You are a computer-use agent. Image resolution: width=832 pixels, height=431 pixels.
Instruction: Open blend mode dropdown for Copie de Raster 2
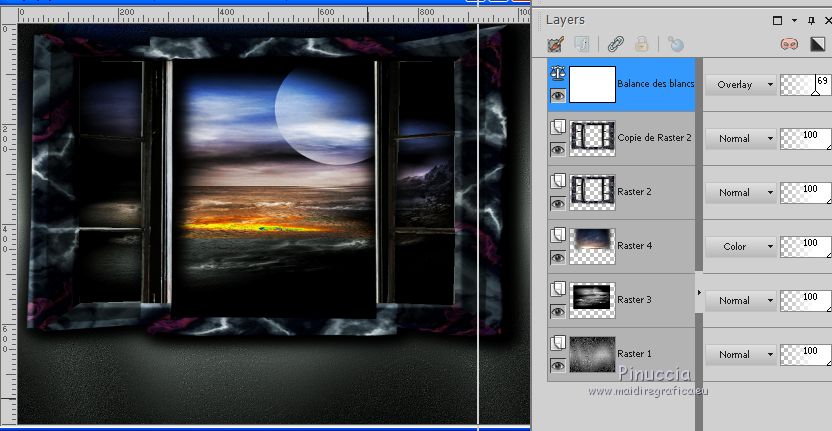(741, 139)
